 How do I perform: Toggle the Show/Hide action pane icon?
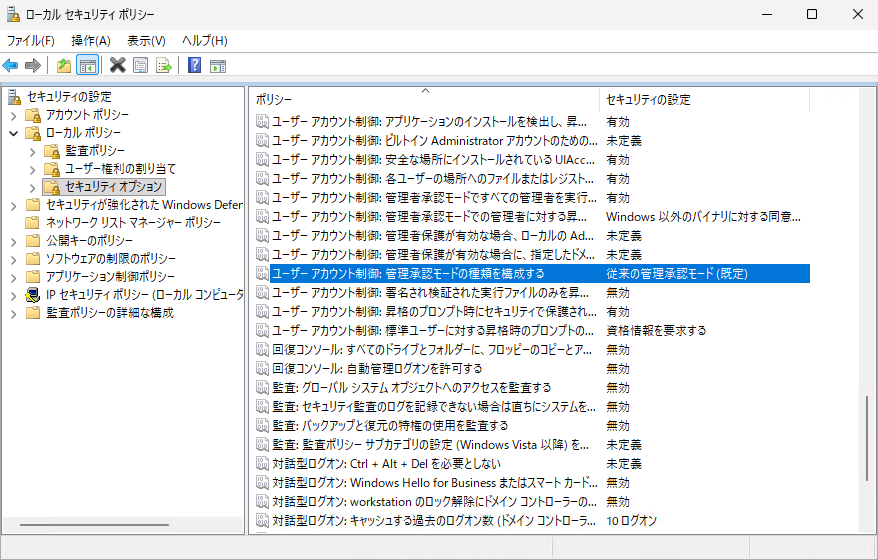(218, 66)
